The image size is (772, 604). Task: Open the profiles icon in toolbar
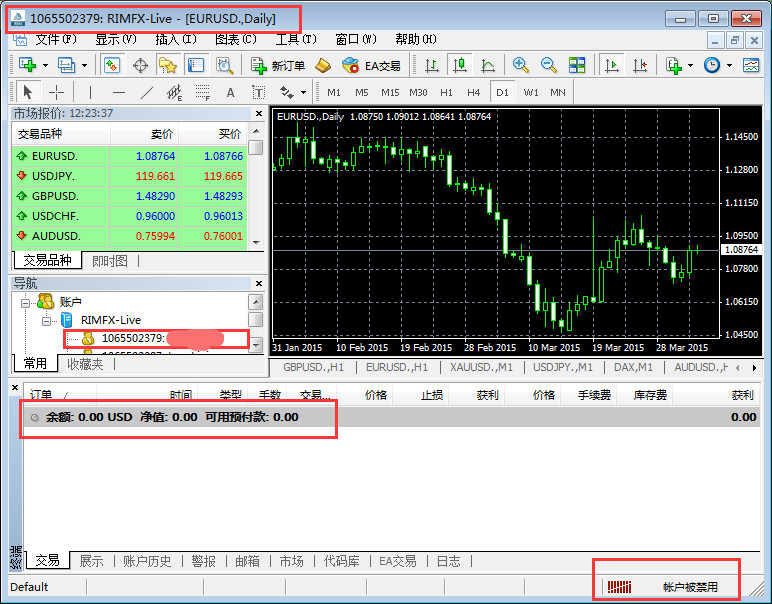click(x=66, y=65)
